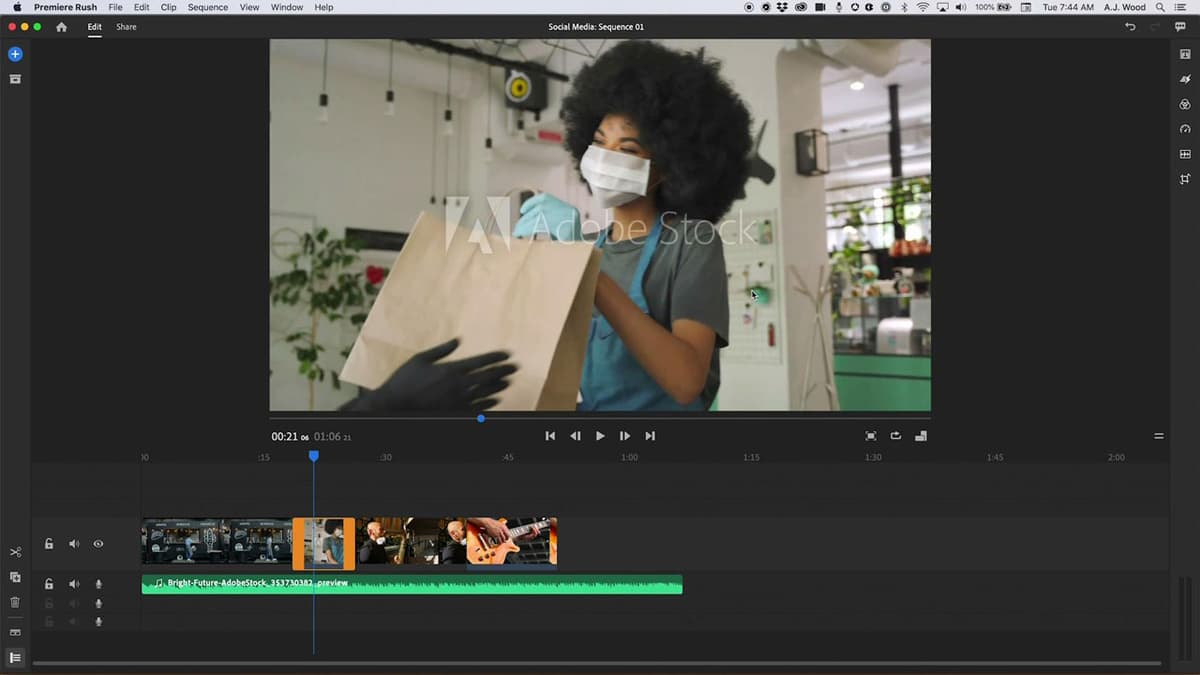Duplicate the selected clip
Image resolution: width=1200 pixels, height=675 pixels.
(x=15, y=578)
